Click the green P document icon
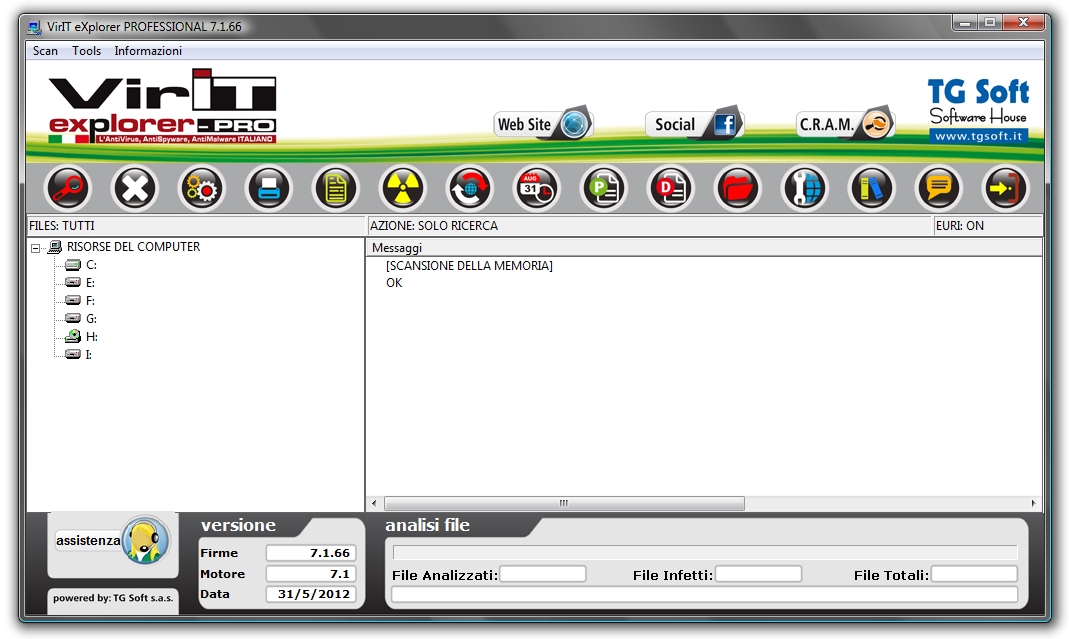 [x=603, y=188]
